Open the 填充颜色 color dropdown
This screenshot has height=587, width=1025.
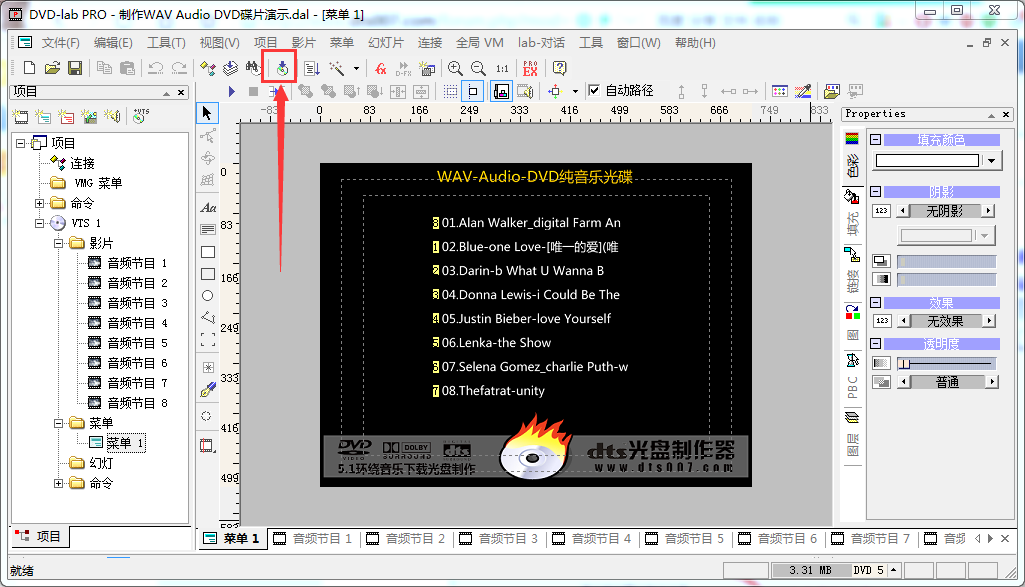pos(992,161)
